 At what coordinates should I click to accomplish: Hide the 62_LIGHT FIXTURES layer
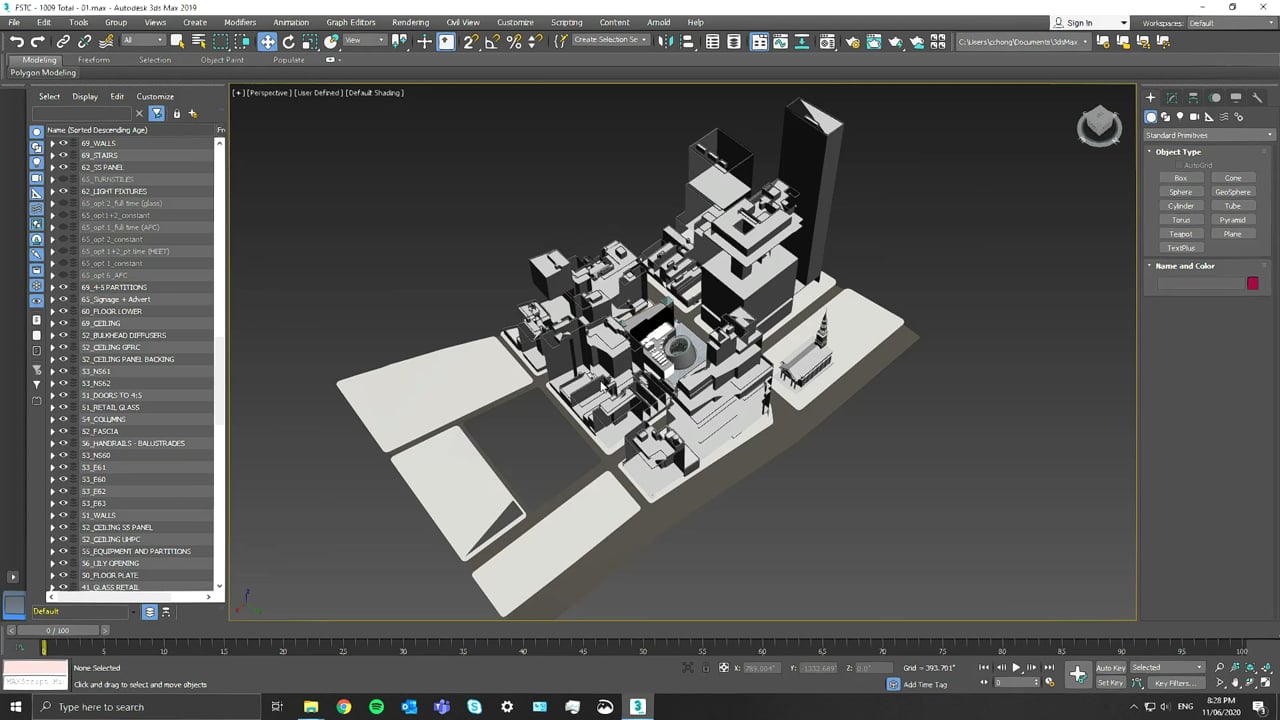(64, 191)
